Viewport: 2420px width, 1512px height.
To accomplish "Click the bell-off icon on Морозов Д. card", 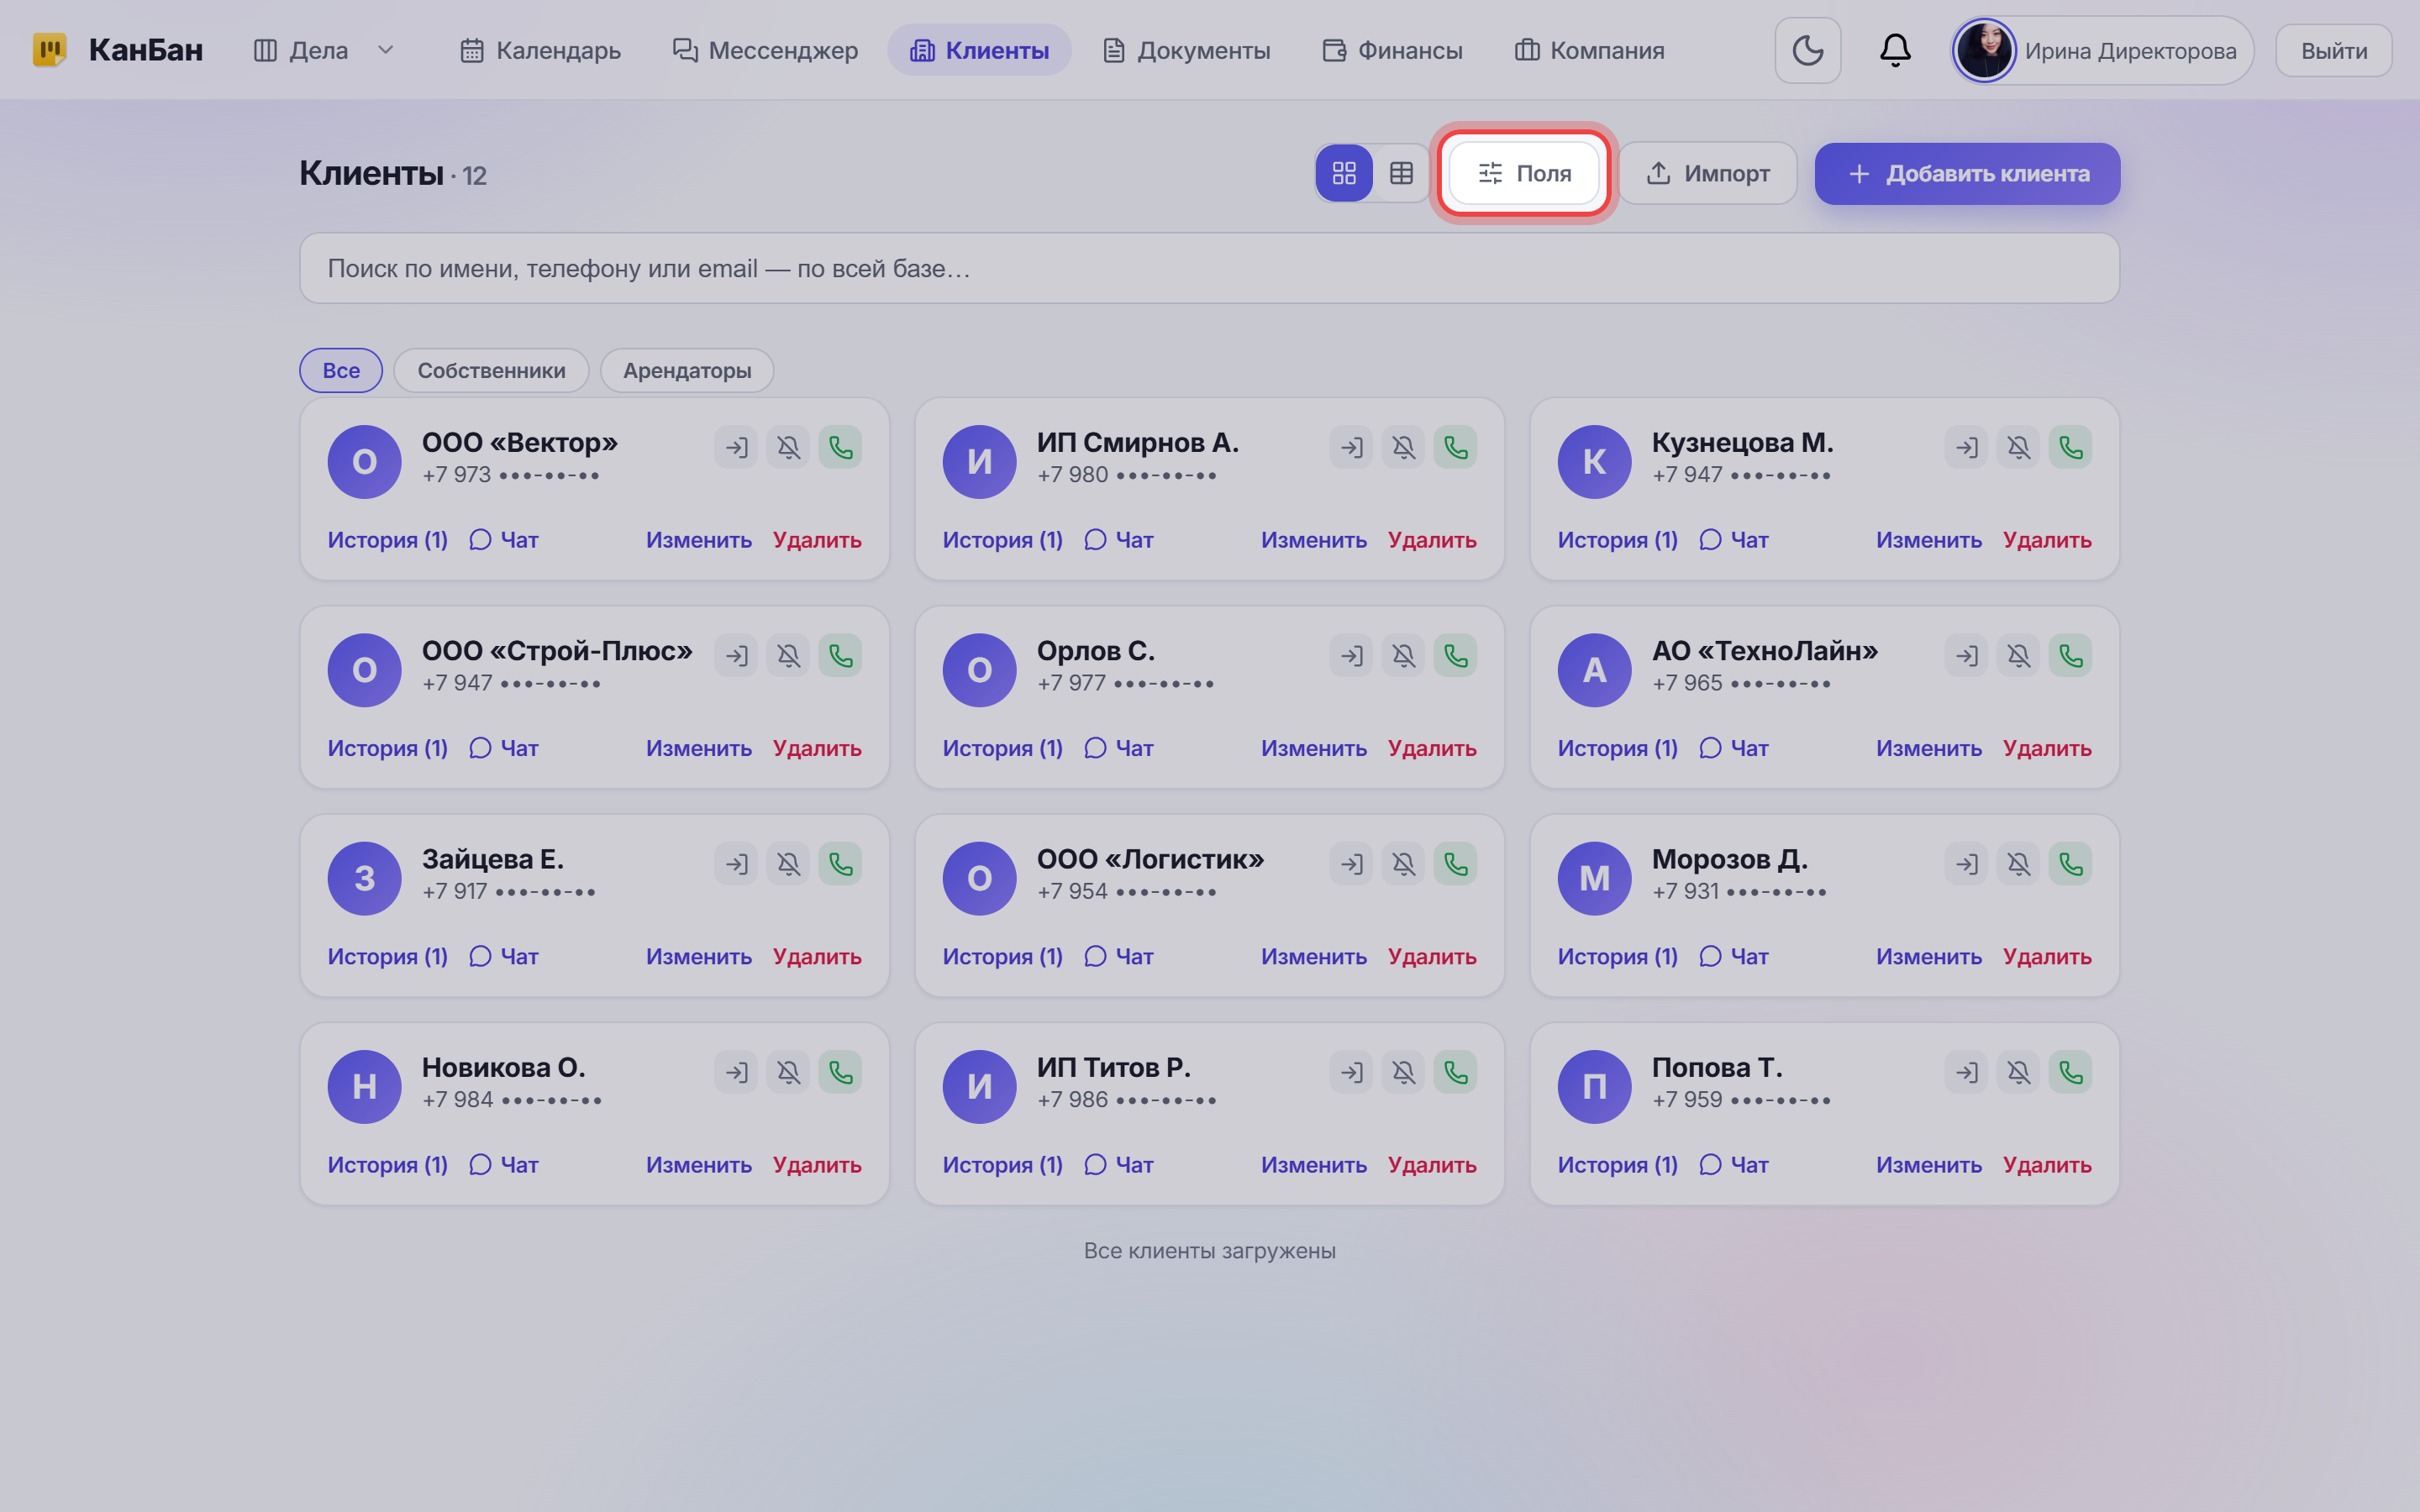I will 2018,864.
